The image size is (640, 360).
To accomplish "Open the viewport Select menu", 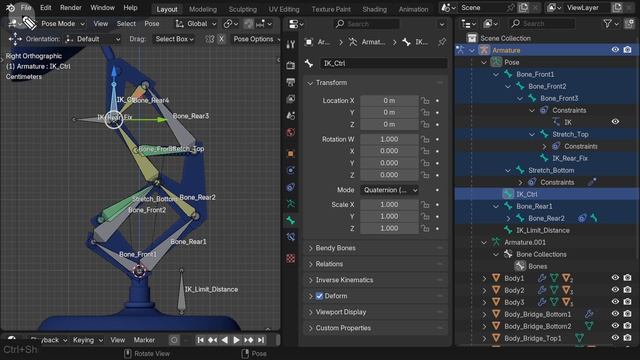I will point(126,24).
